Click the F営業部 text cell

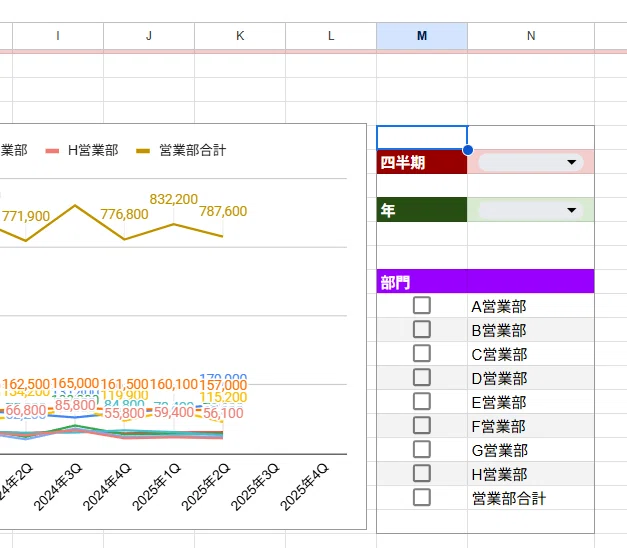tap(531, 426)
